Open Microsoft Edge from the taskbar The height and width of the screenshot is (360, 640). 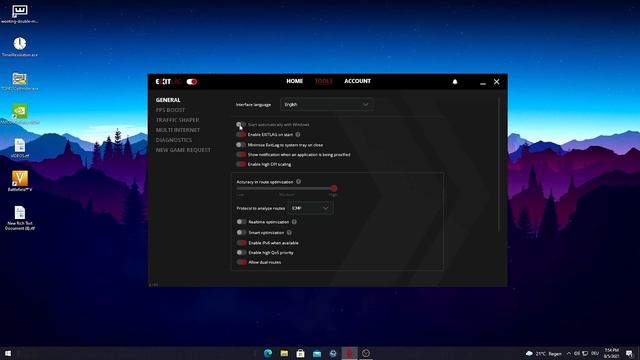268,353
